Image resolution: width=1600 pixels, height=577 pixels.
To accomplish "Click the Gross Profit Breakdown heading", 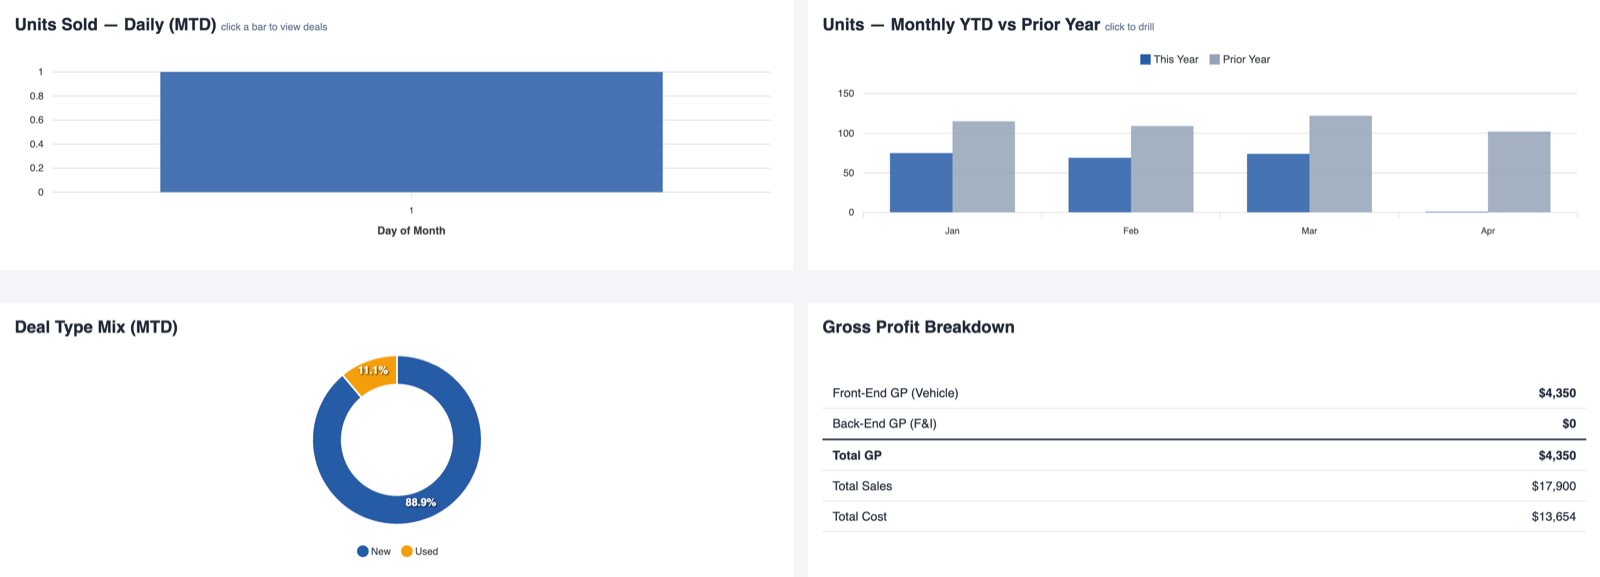I will point(918,327).
